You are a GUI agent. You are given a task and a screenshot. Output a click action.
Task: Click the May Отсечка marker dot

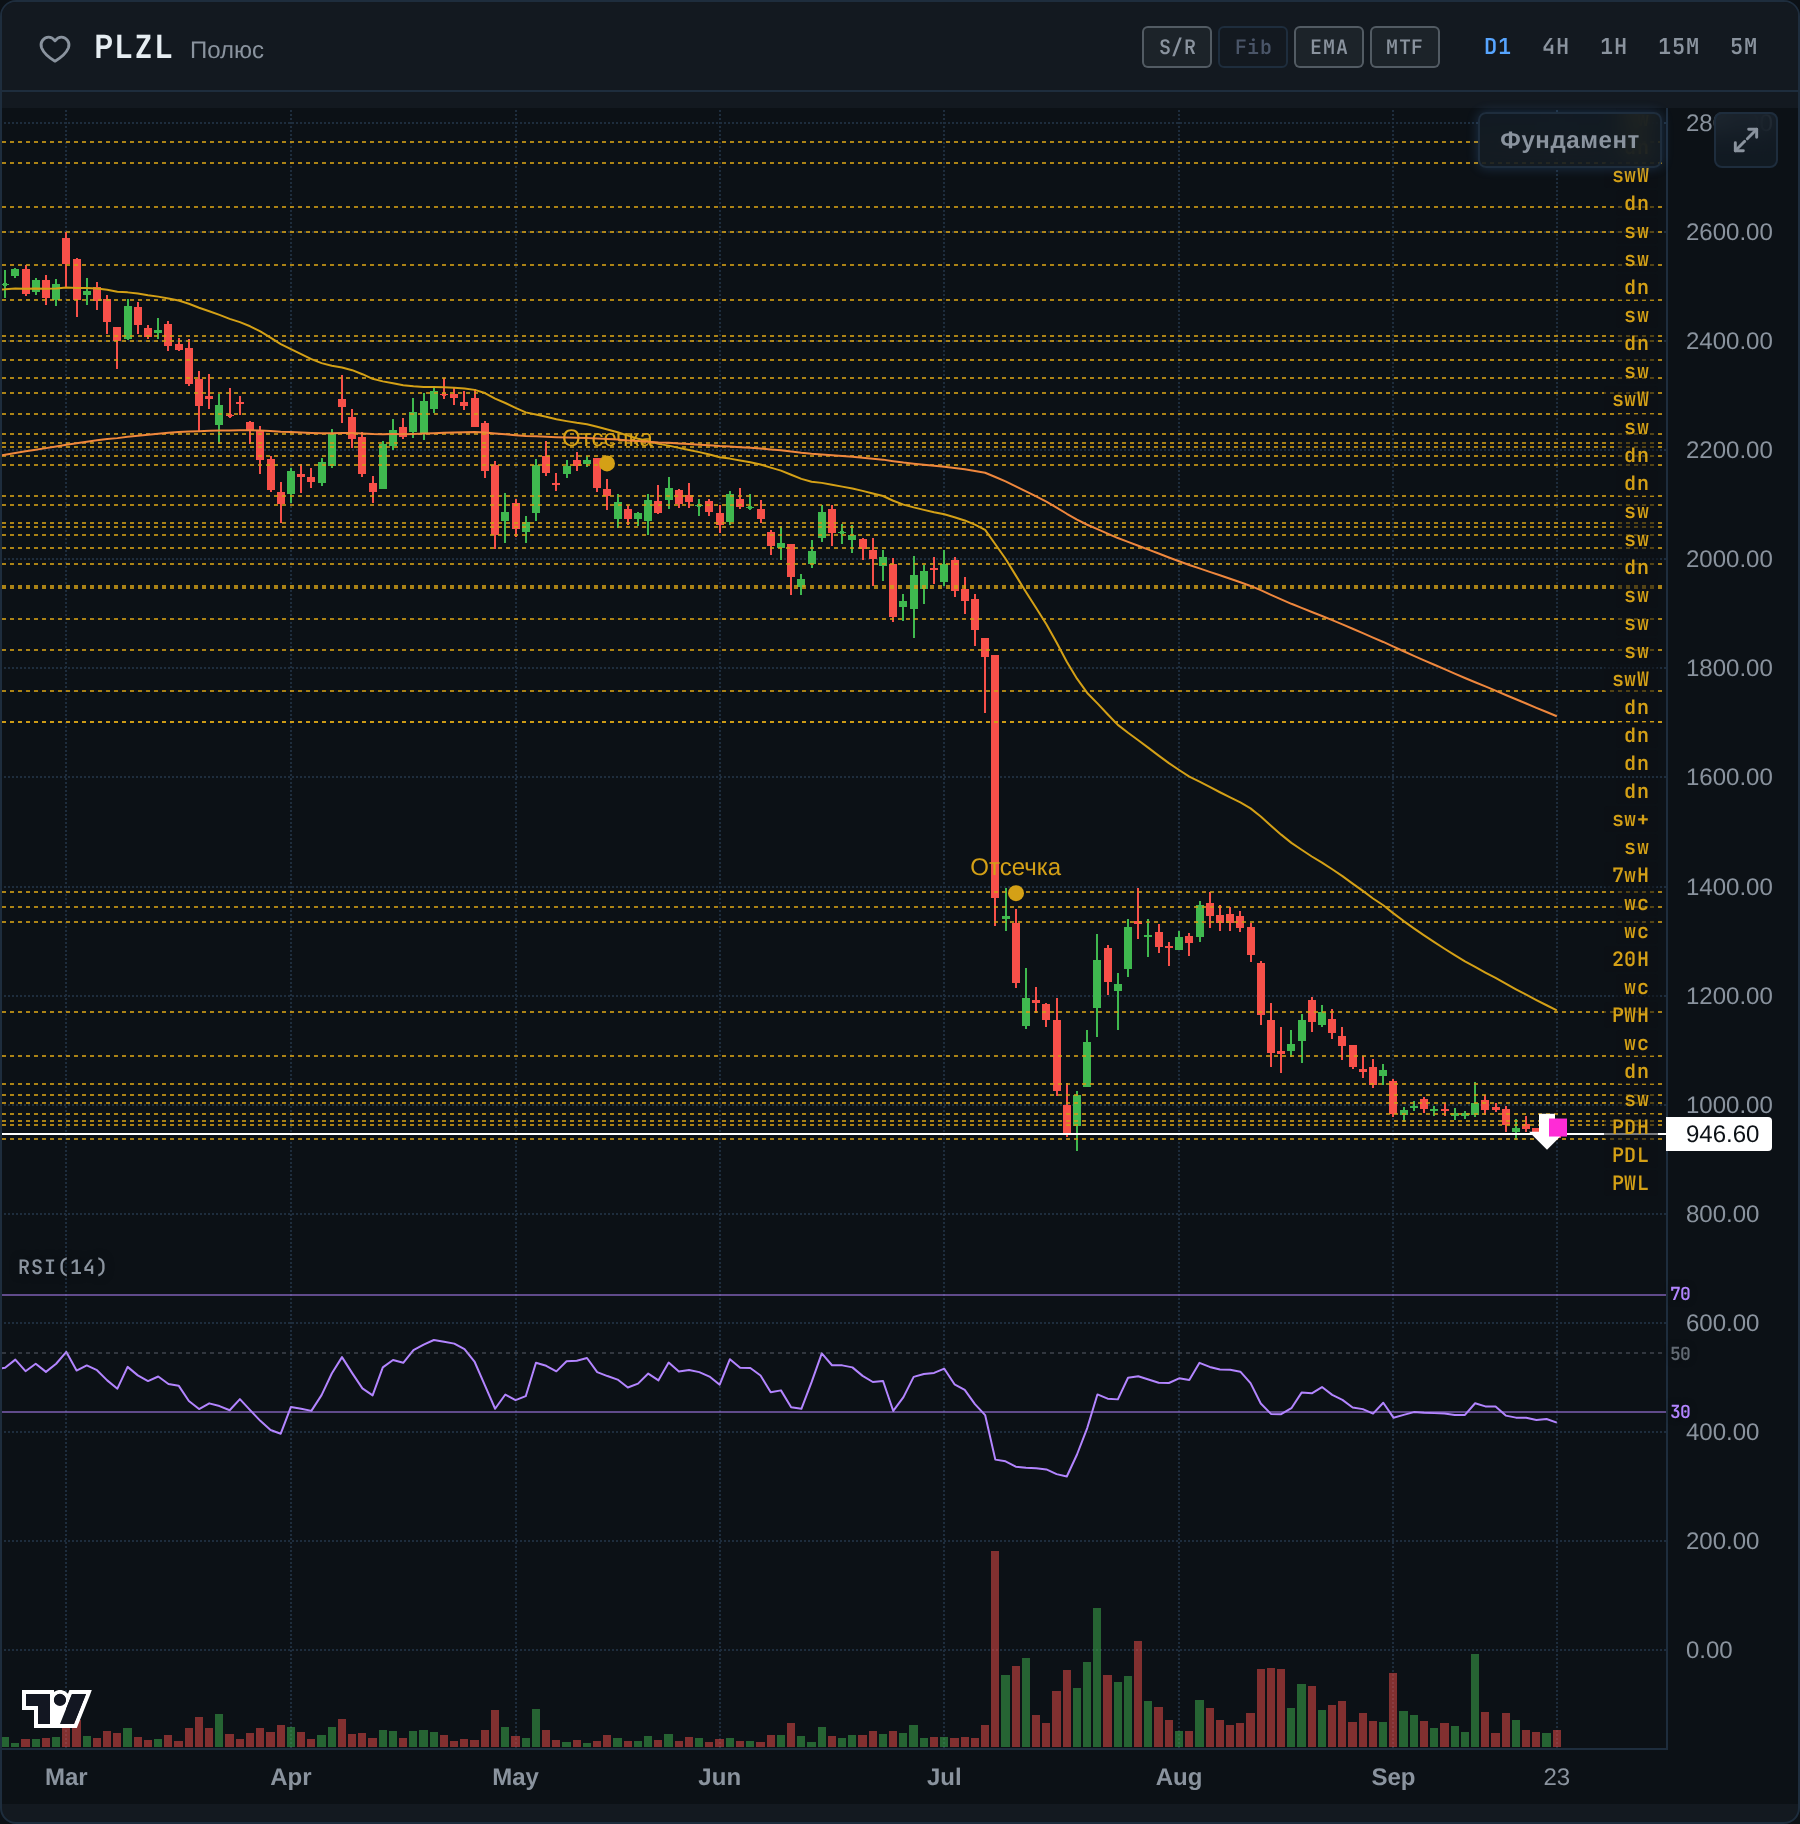(x=607, y=464)
